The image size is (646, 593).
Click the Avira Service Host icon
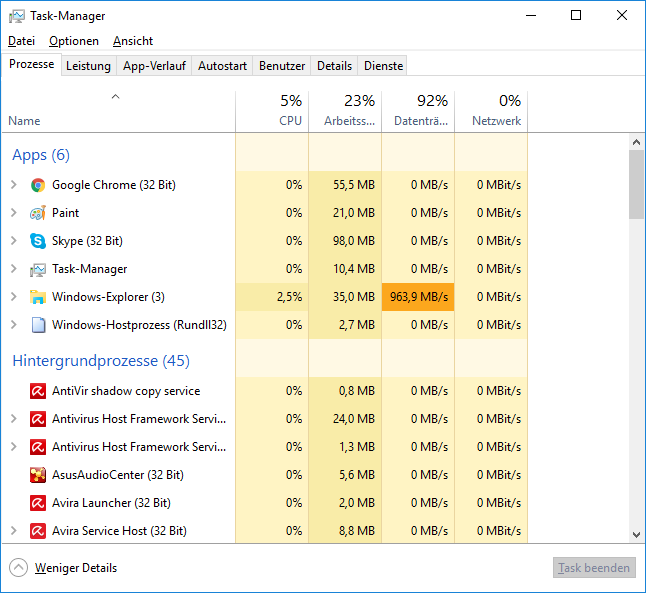click(x=38, y=531)
